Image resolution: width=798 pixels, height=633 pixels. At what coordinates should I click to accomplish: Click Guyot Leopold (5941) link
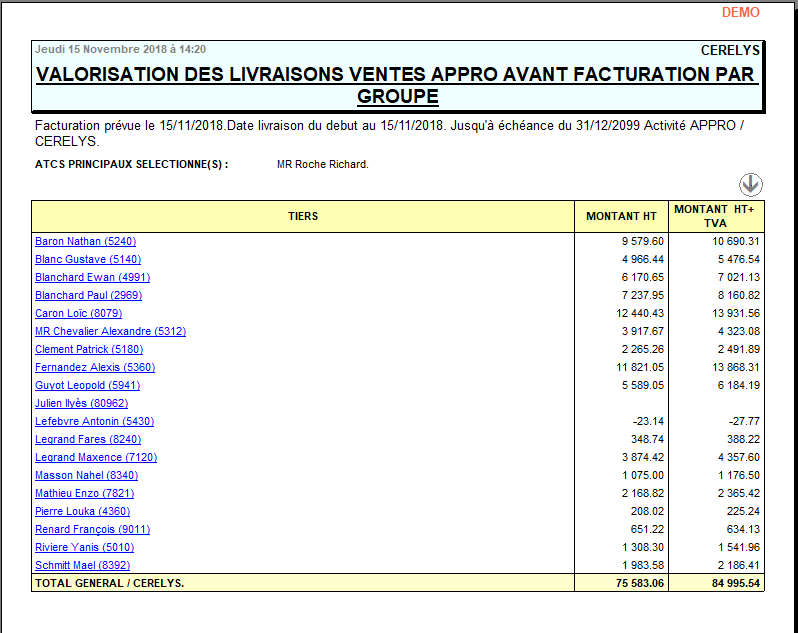[x=87, y=385]
